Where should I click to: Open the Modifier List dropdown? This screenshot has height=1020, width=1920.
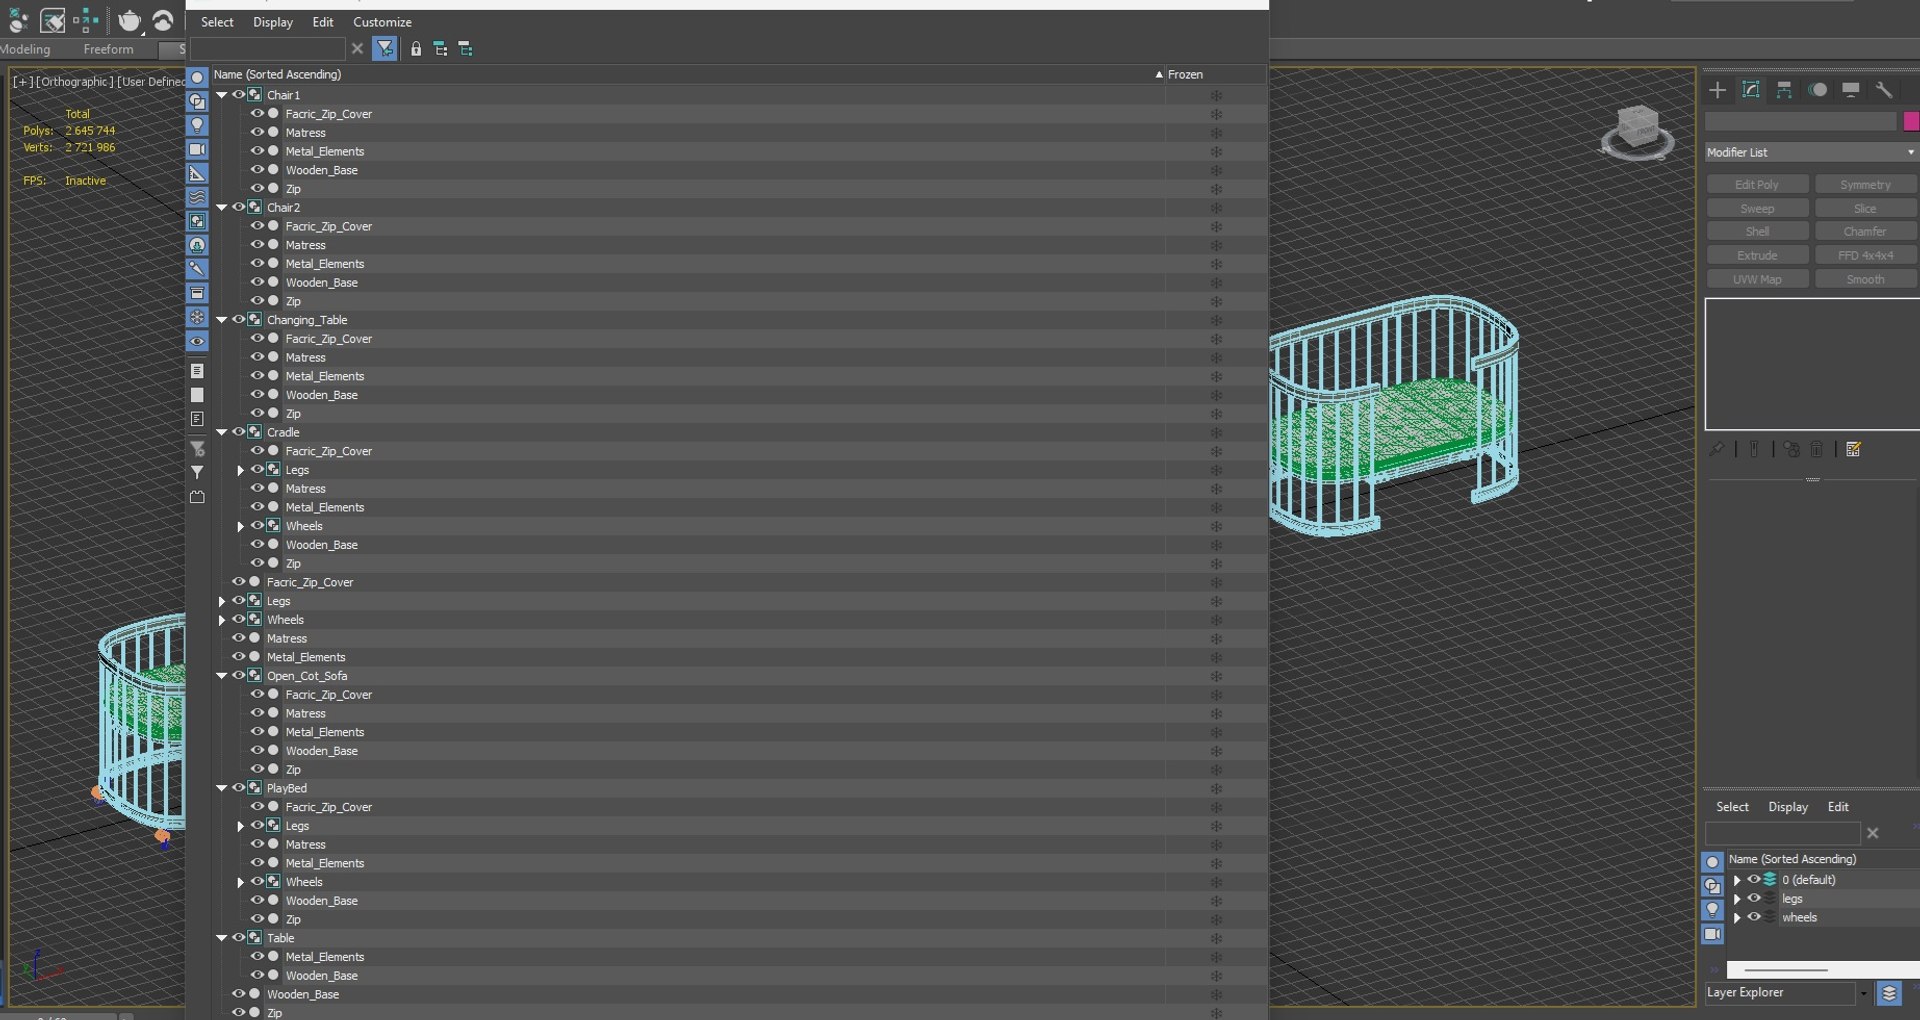point(1811,152)
